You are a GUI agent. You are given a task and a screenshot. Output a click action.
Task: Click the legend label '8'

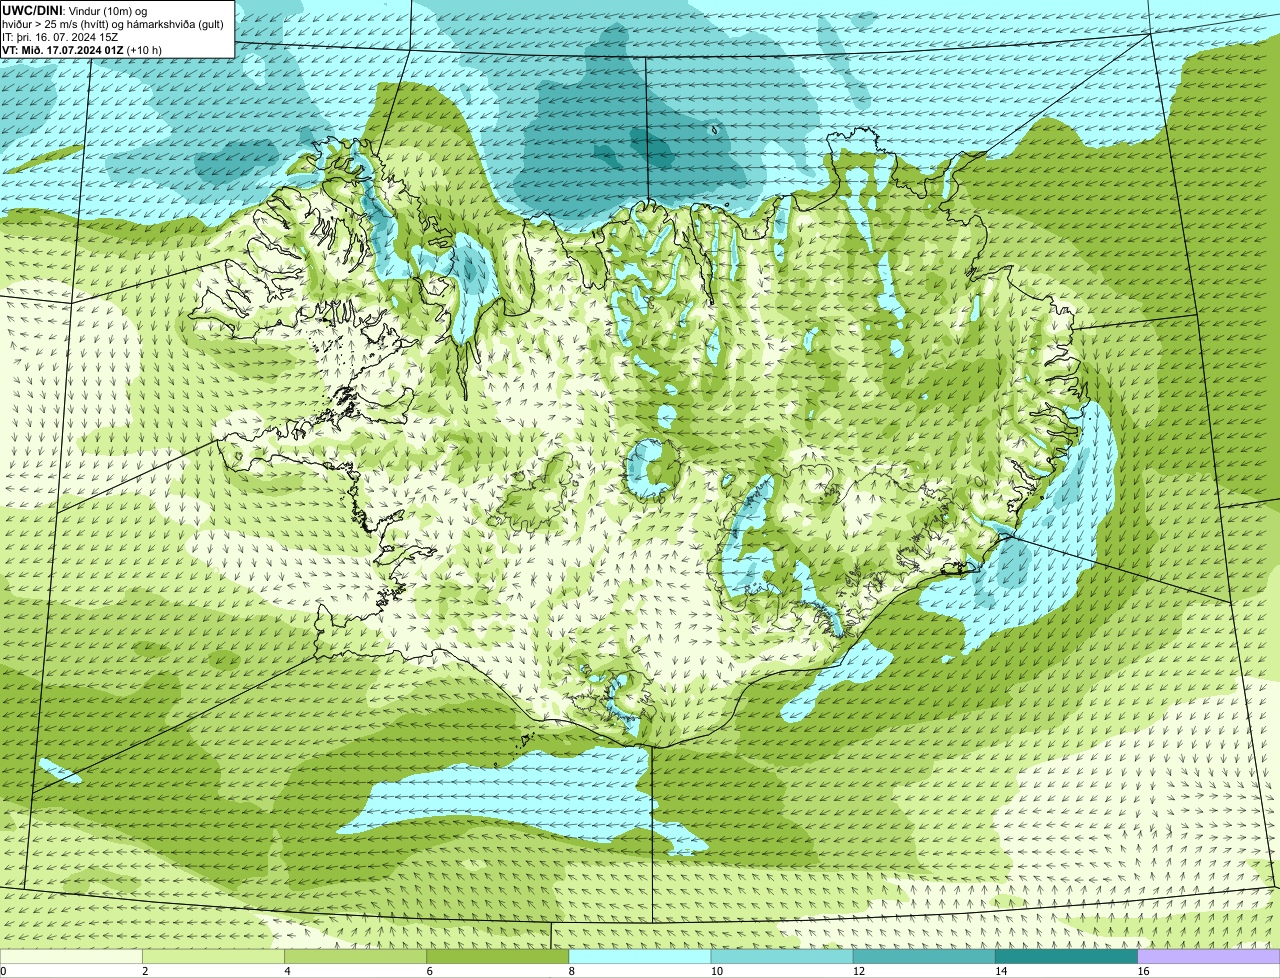[x=572, y=971]
